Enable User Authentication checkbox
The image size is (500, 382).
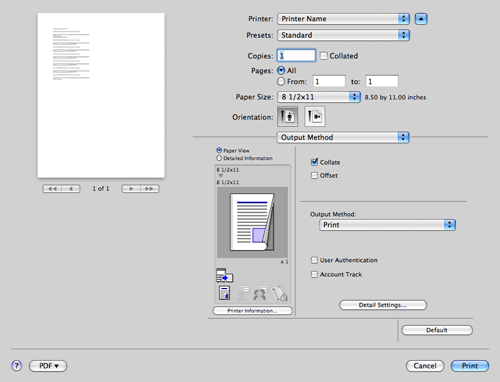[x=314, y=260]
